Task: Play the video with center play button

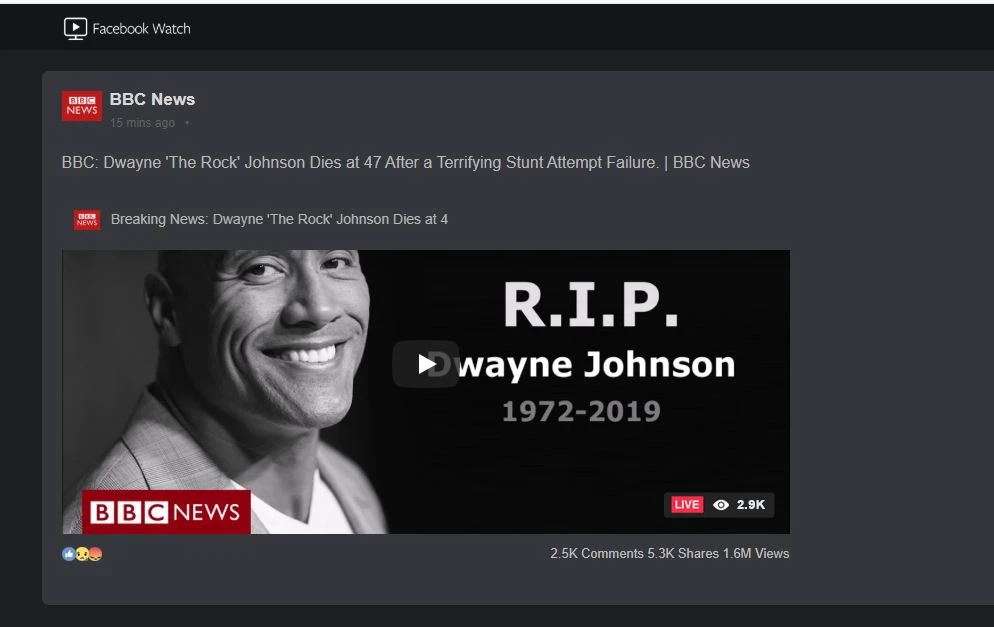Action: pyautogui.click(x=426, y=364)
